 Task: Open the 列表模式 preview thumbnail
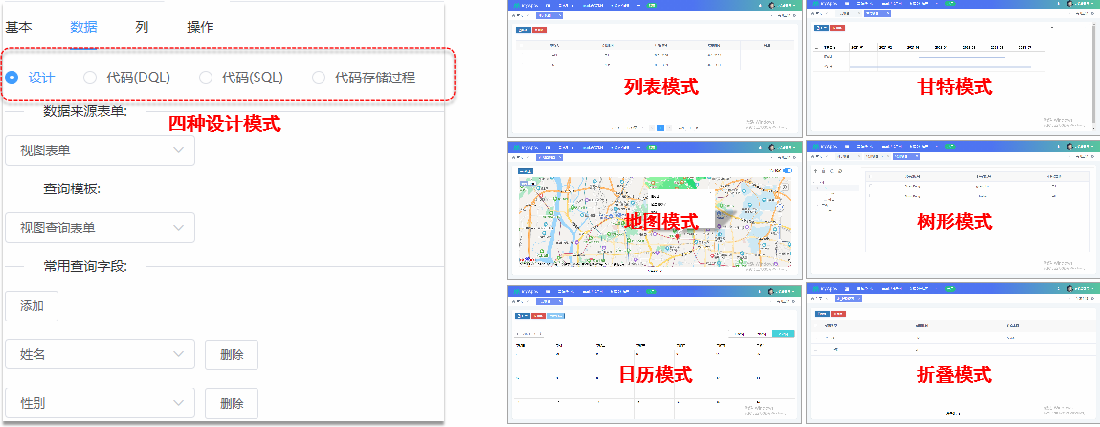point(655,68)
